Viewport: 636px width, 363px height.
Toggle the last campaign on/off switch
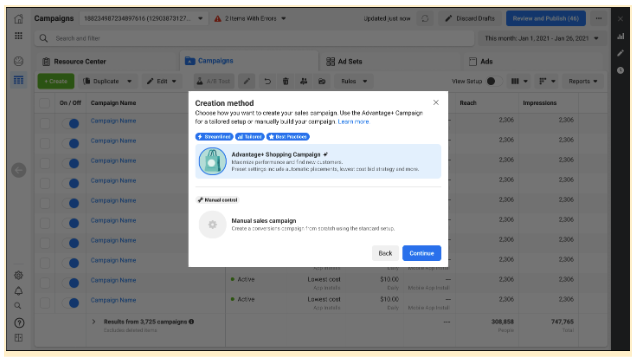(x=71, y=303)
